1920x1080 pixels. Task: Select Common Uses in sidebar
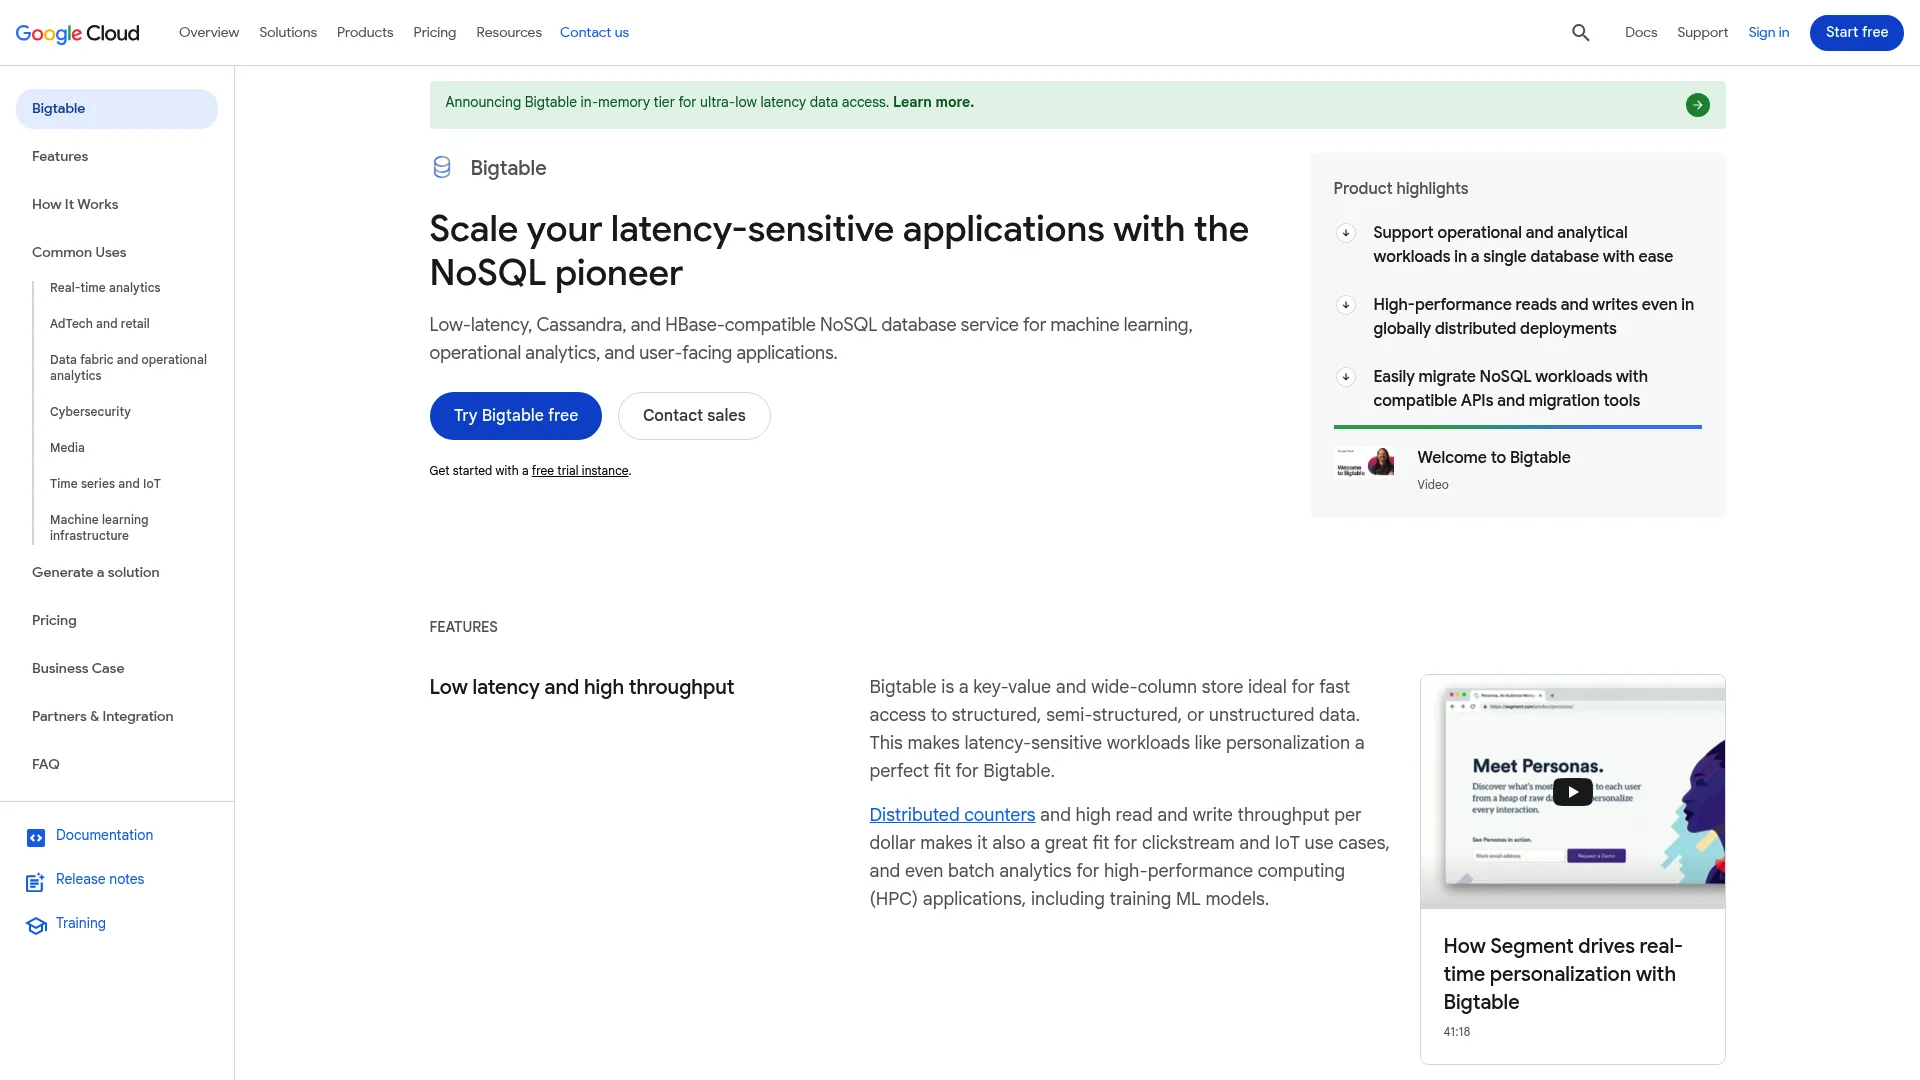[79, 253]
